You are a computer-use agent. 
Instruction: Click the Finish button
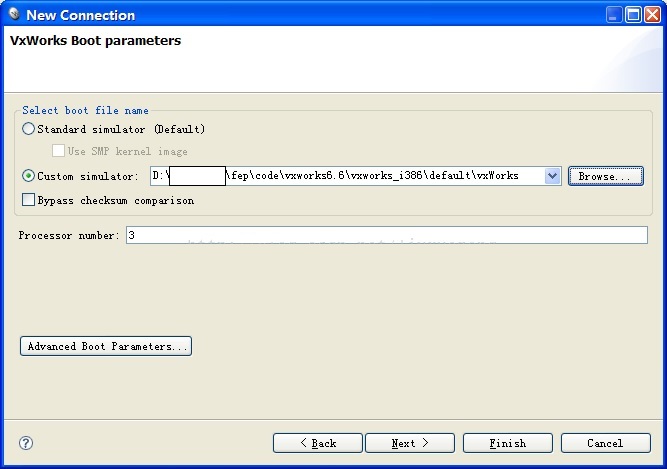(x=508, y=443)
